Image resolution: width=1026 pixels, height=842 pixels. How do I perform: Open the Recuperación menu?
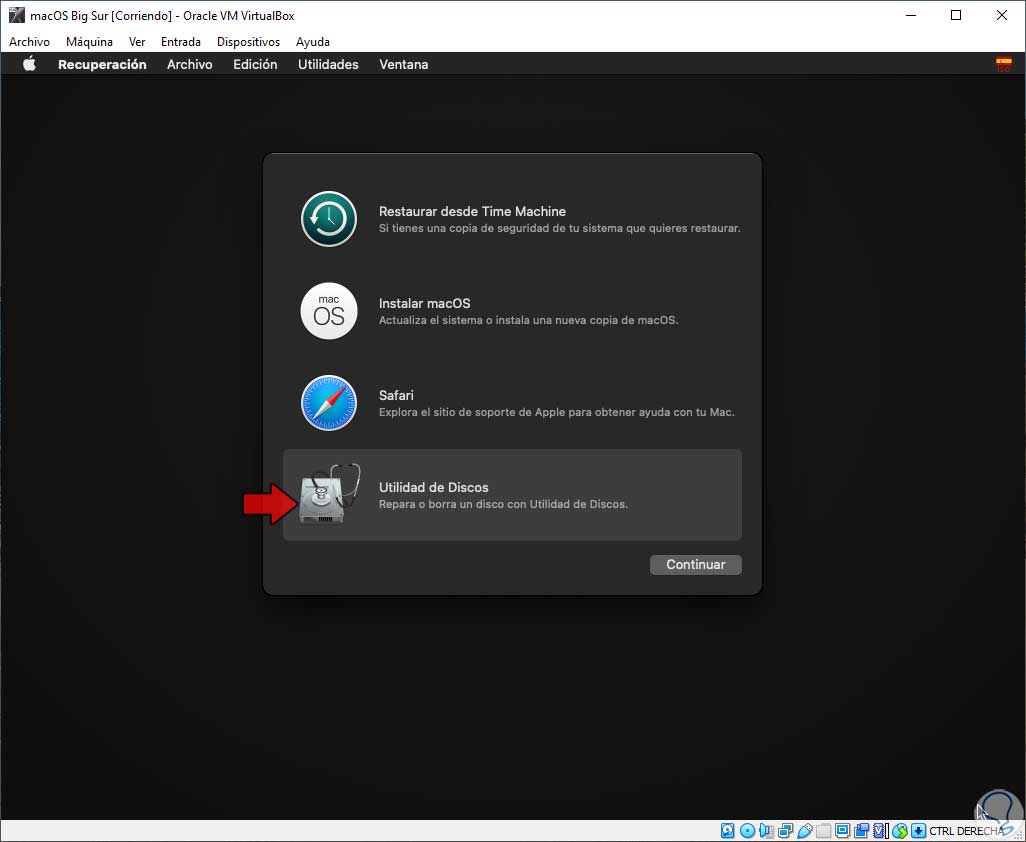[x=102, y=64]
